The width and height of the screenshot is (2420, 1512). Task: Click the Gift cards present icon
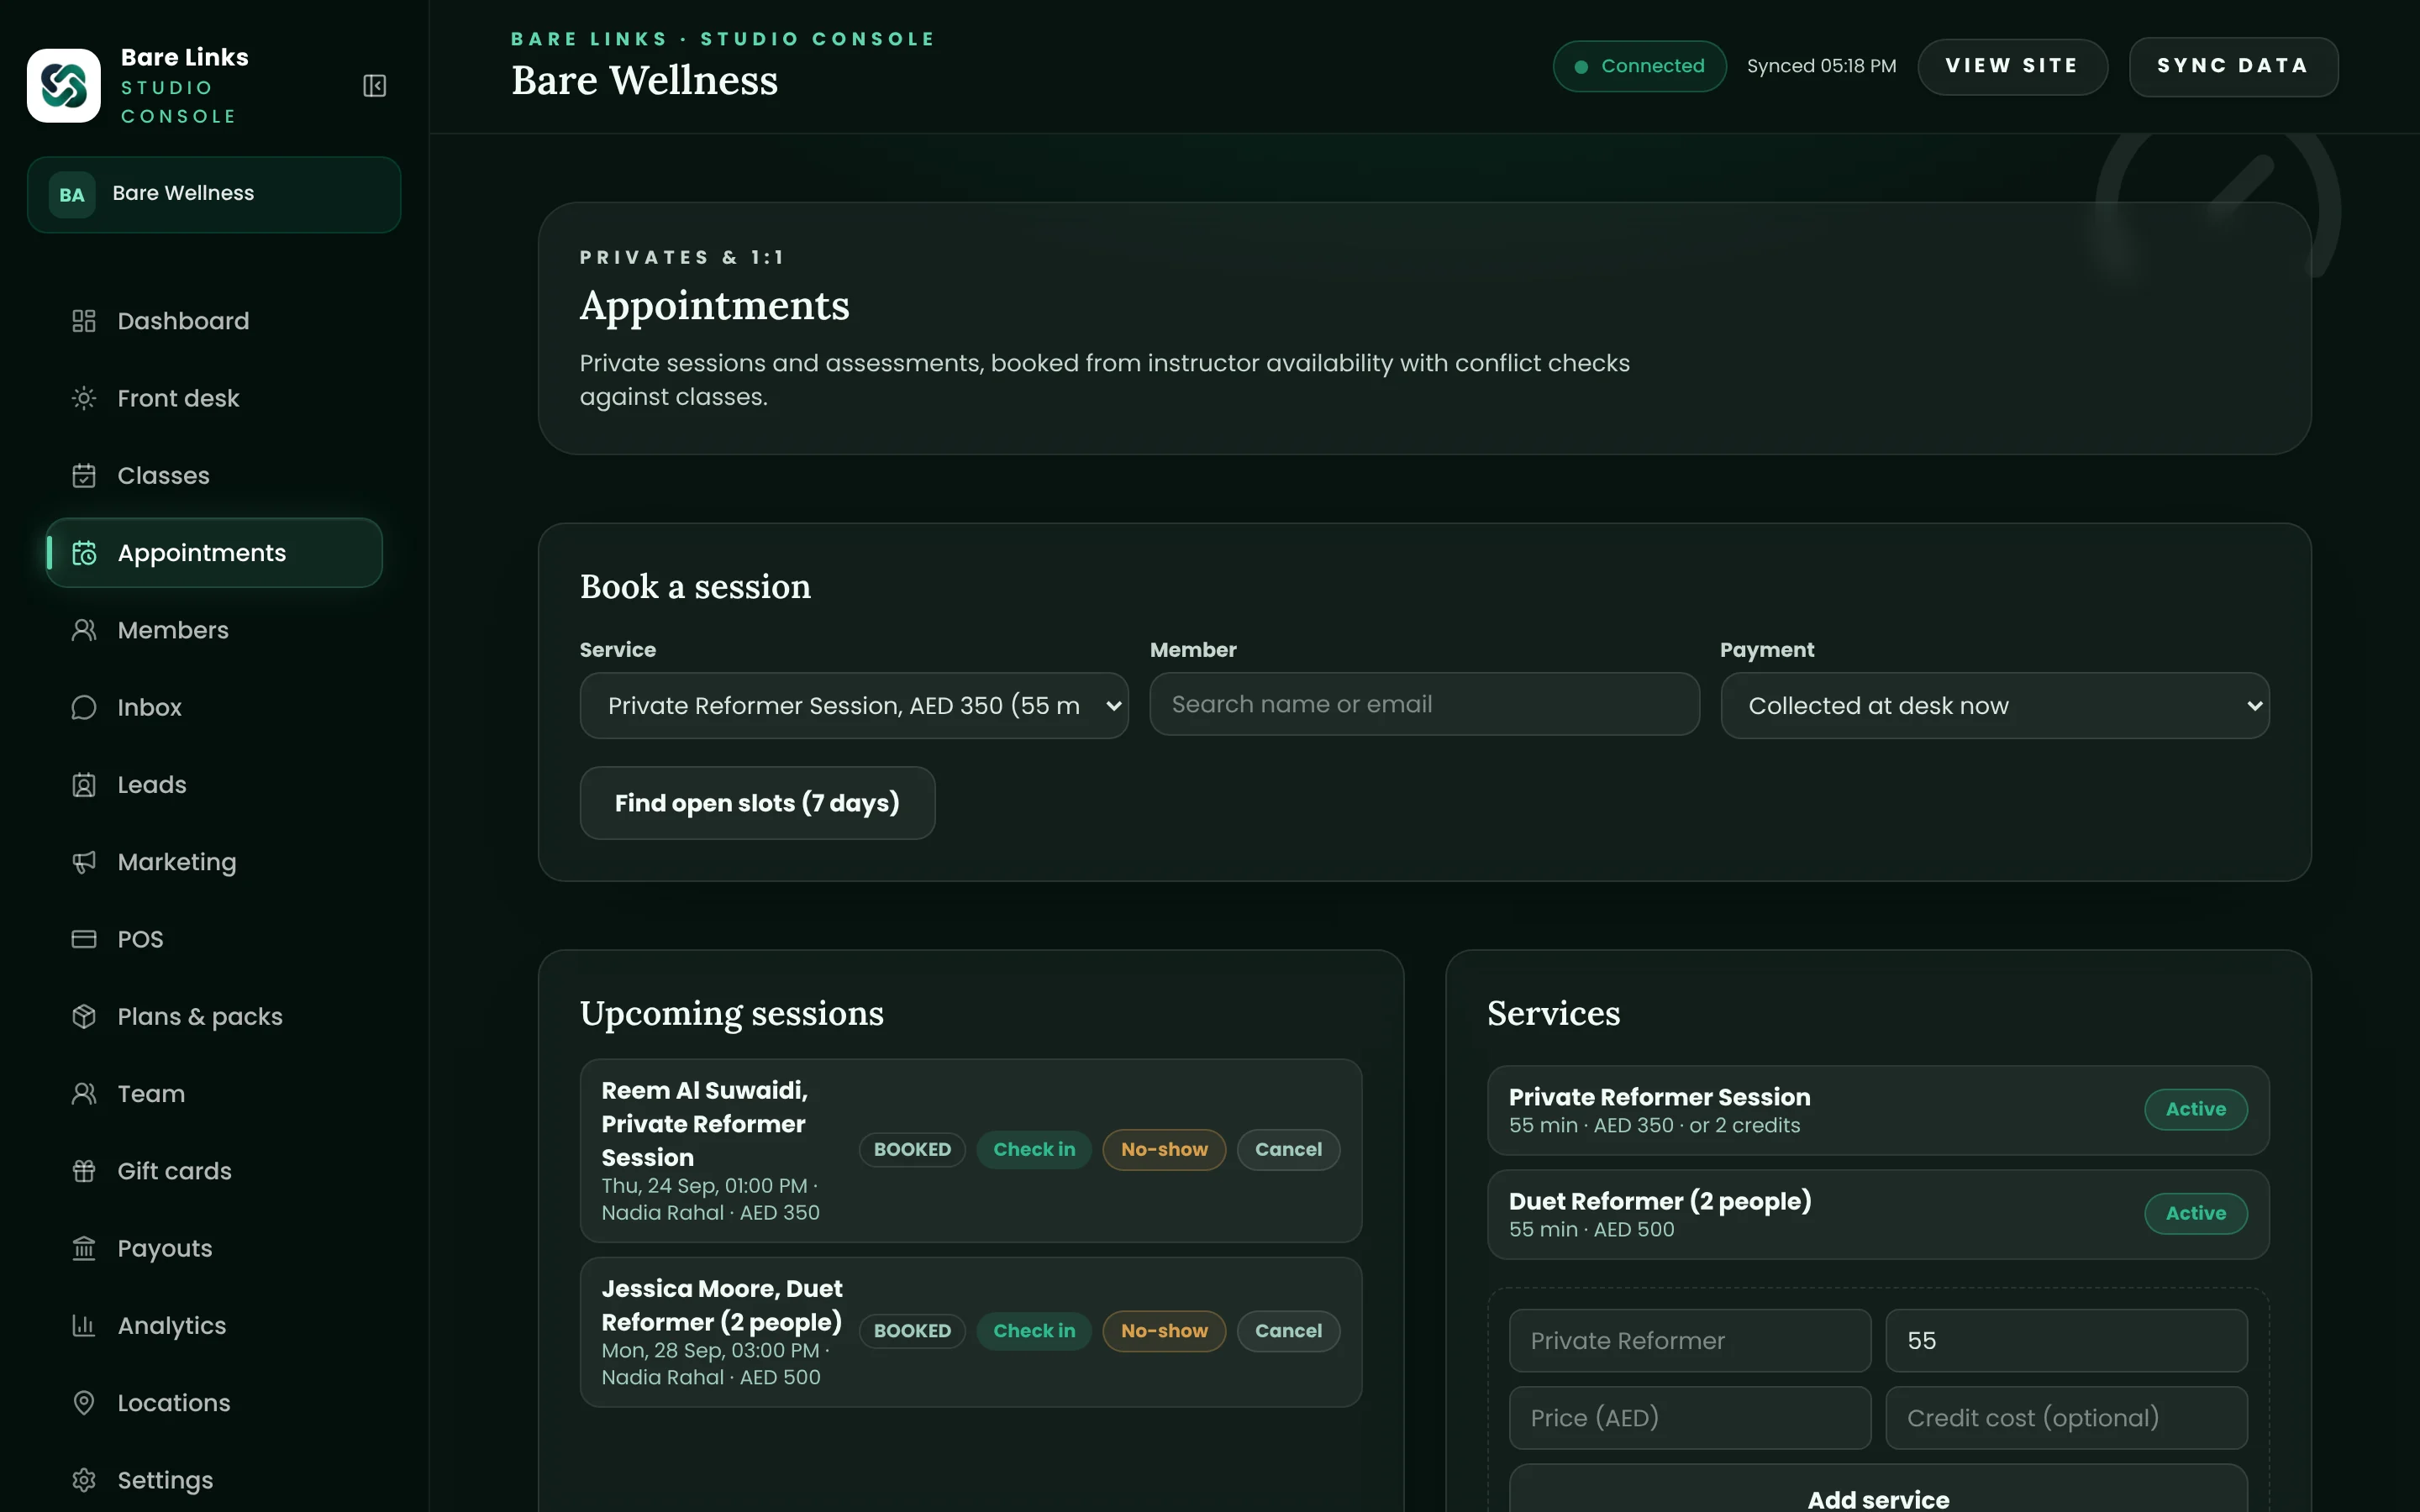pyautogui.click(x=84, y=1171)
